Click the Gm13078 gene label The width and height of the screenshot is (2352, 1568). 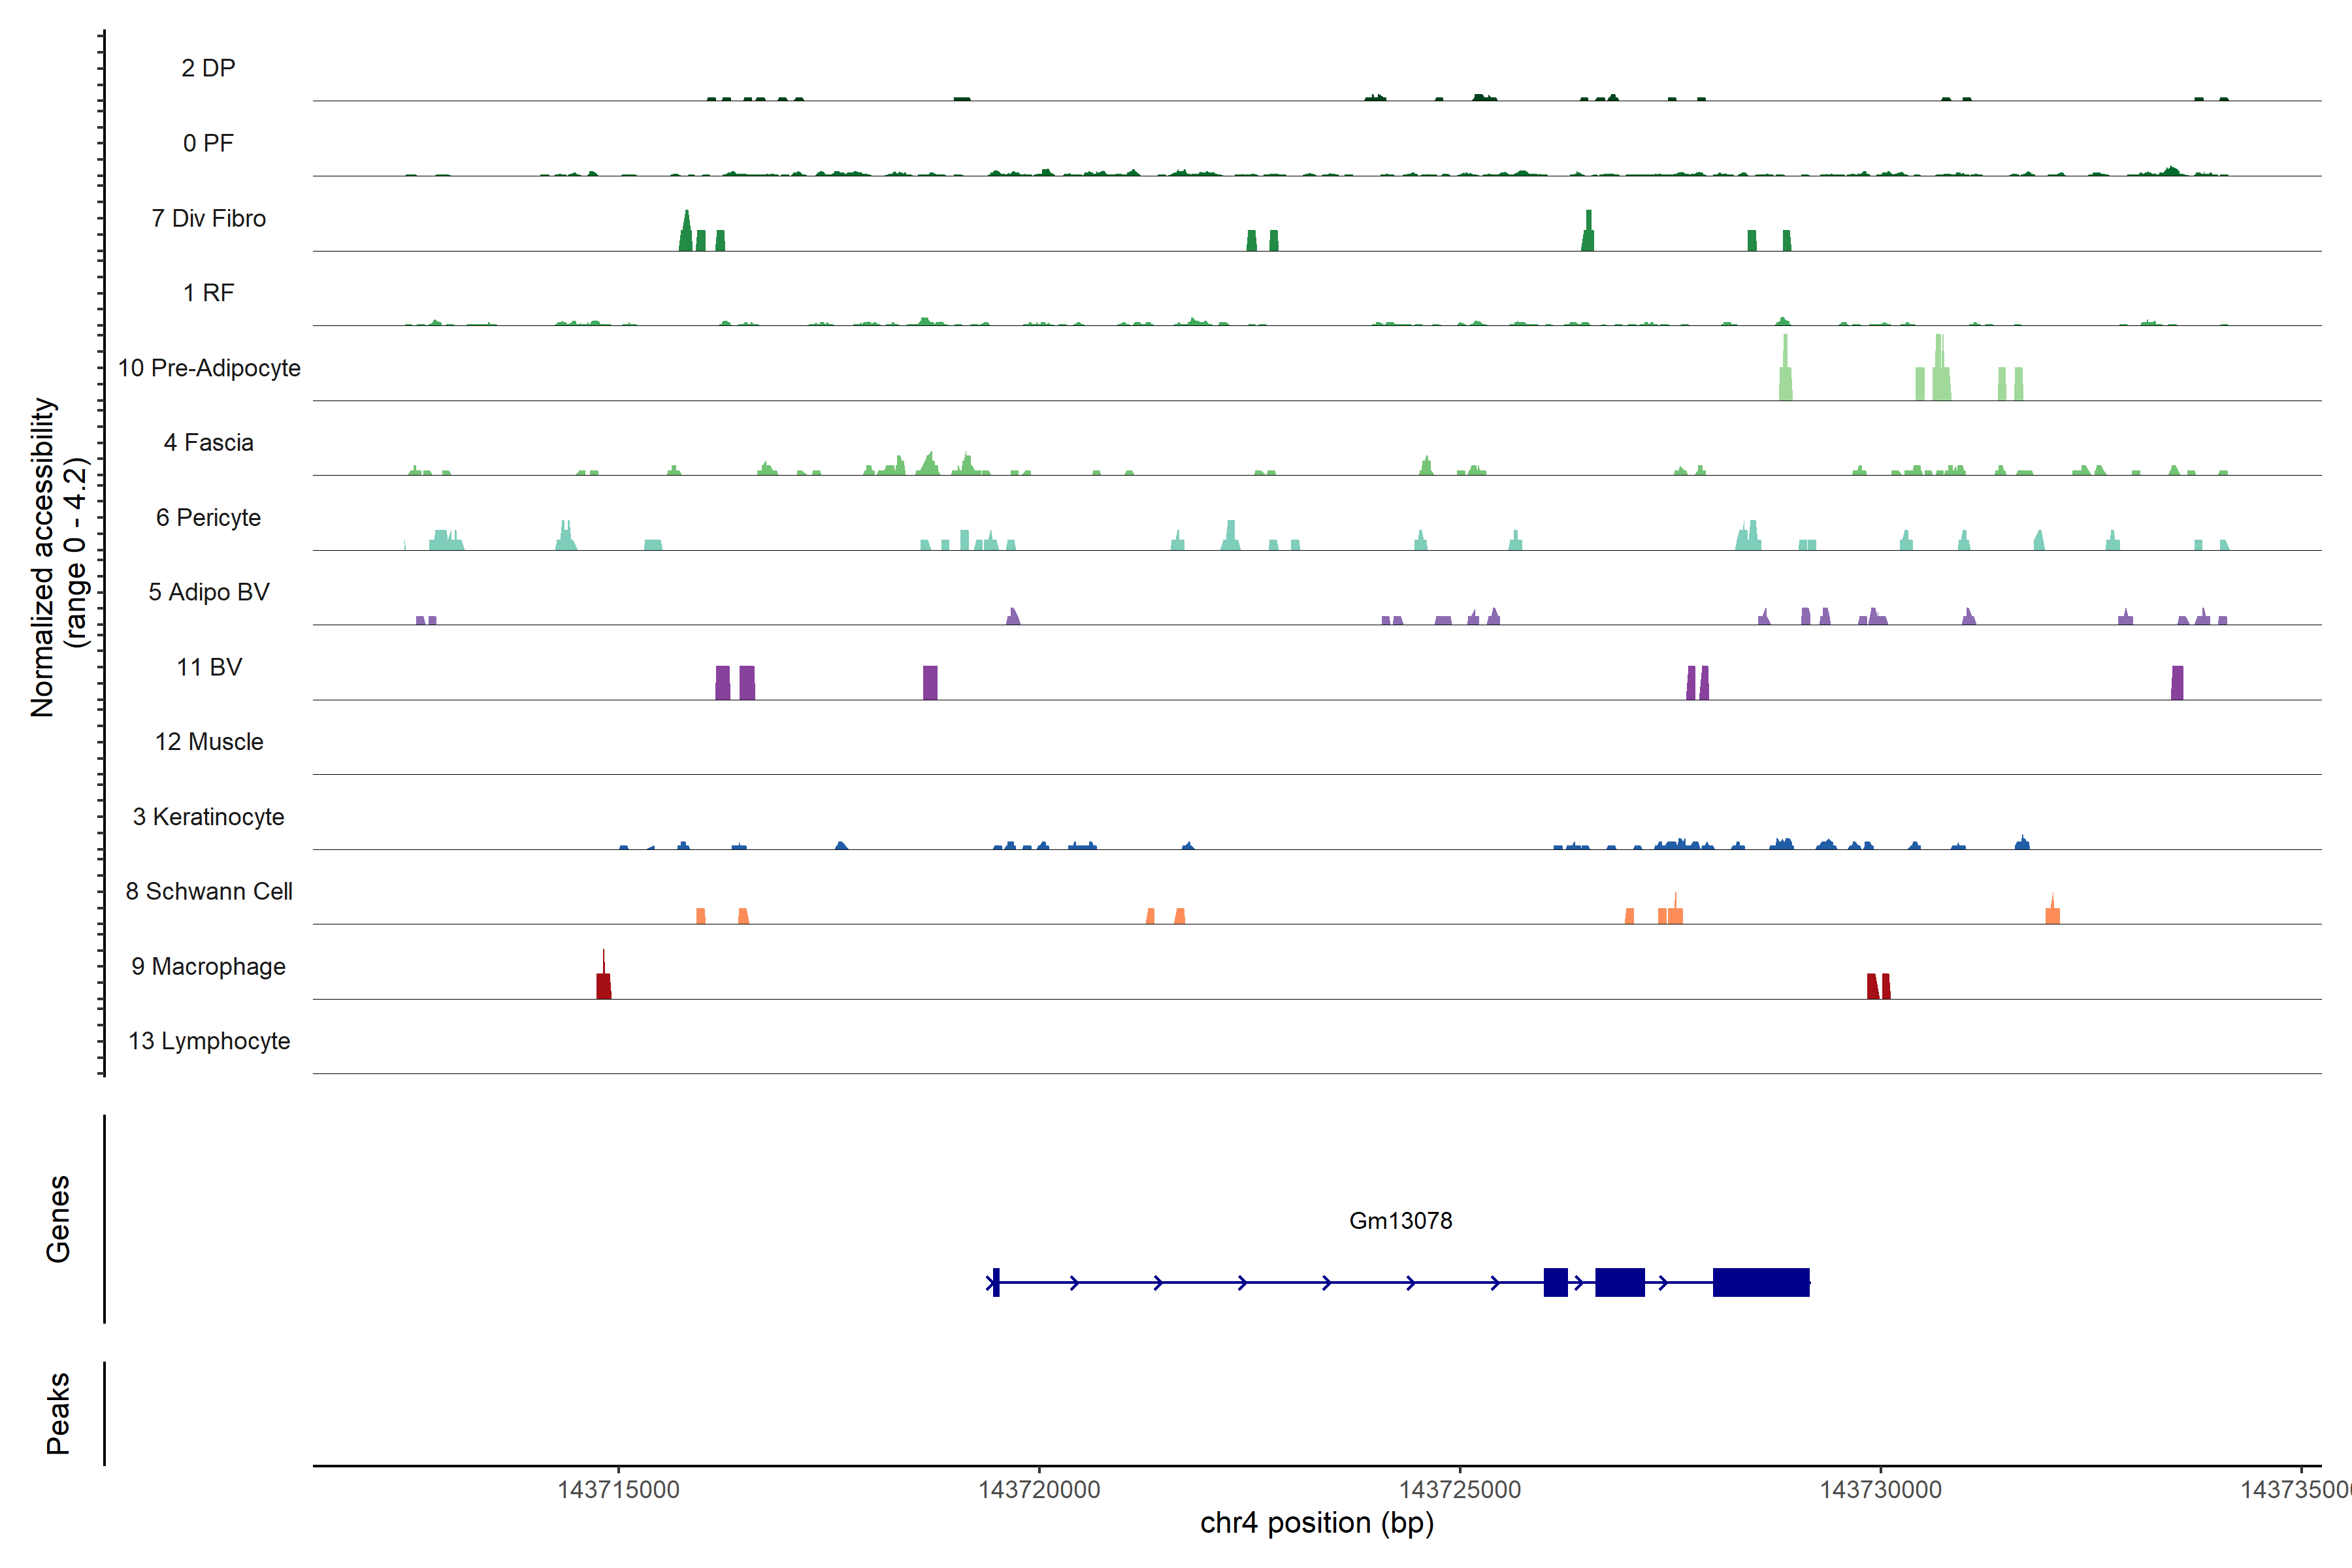[1400, 1220]
